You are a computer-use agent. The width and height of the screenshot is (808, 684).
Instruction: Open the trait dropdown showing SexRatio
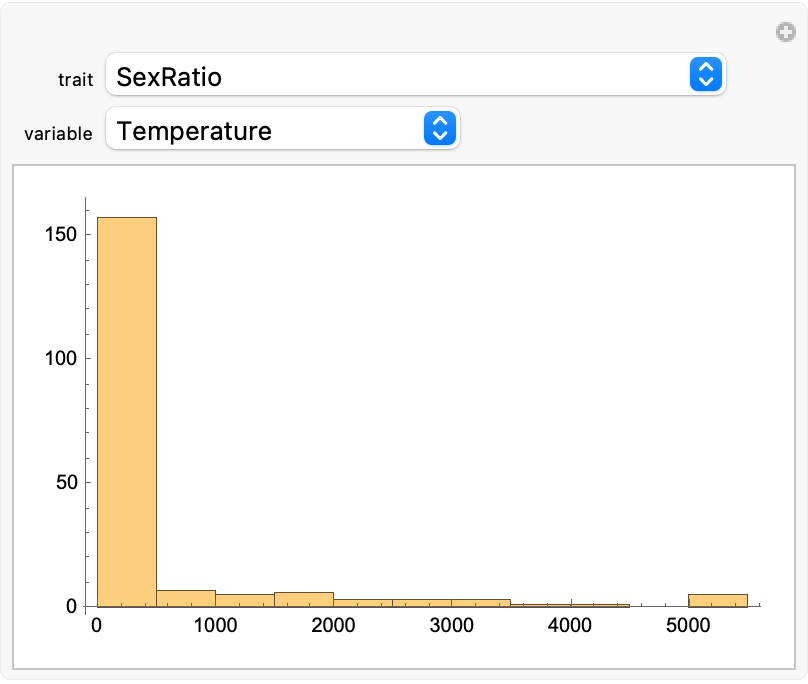(400, 75)
